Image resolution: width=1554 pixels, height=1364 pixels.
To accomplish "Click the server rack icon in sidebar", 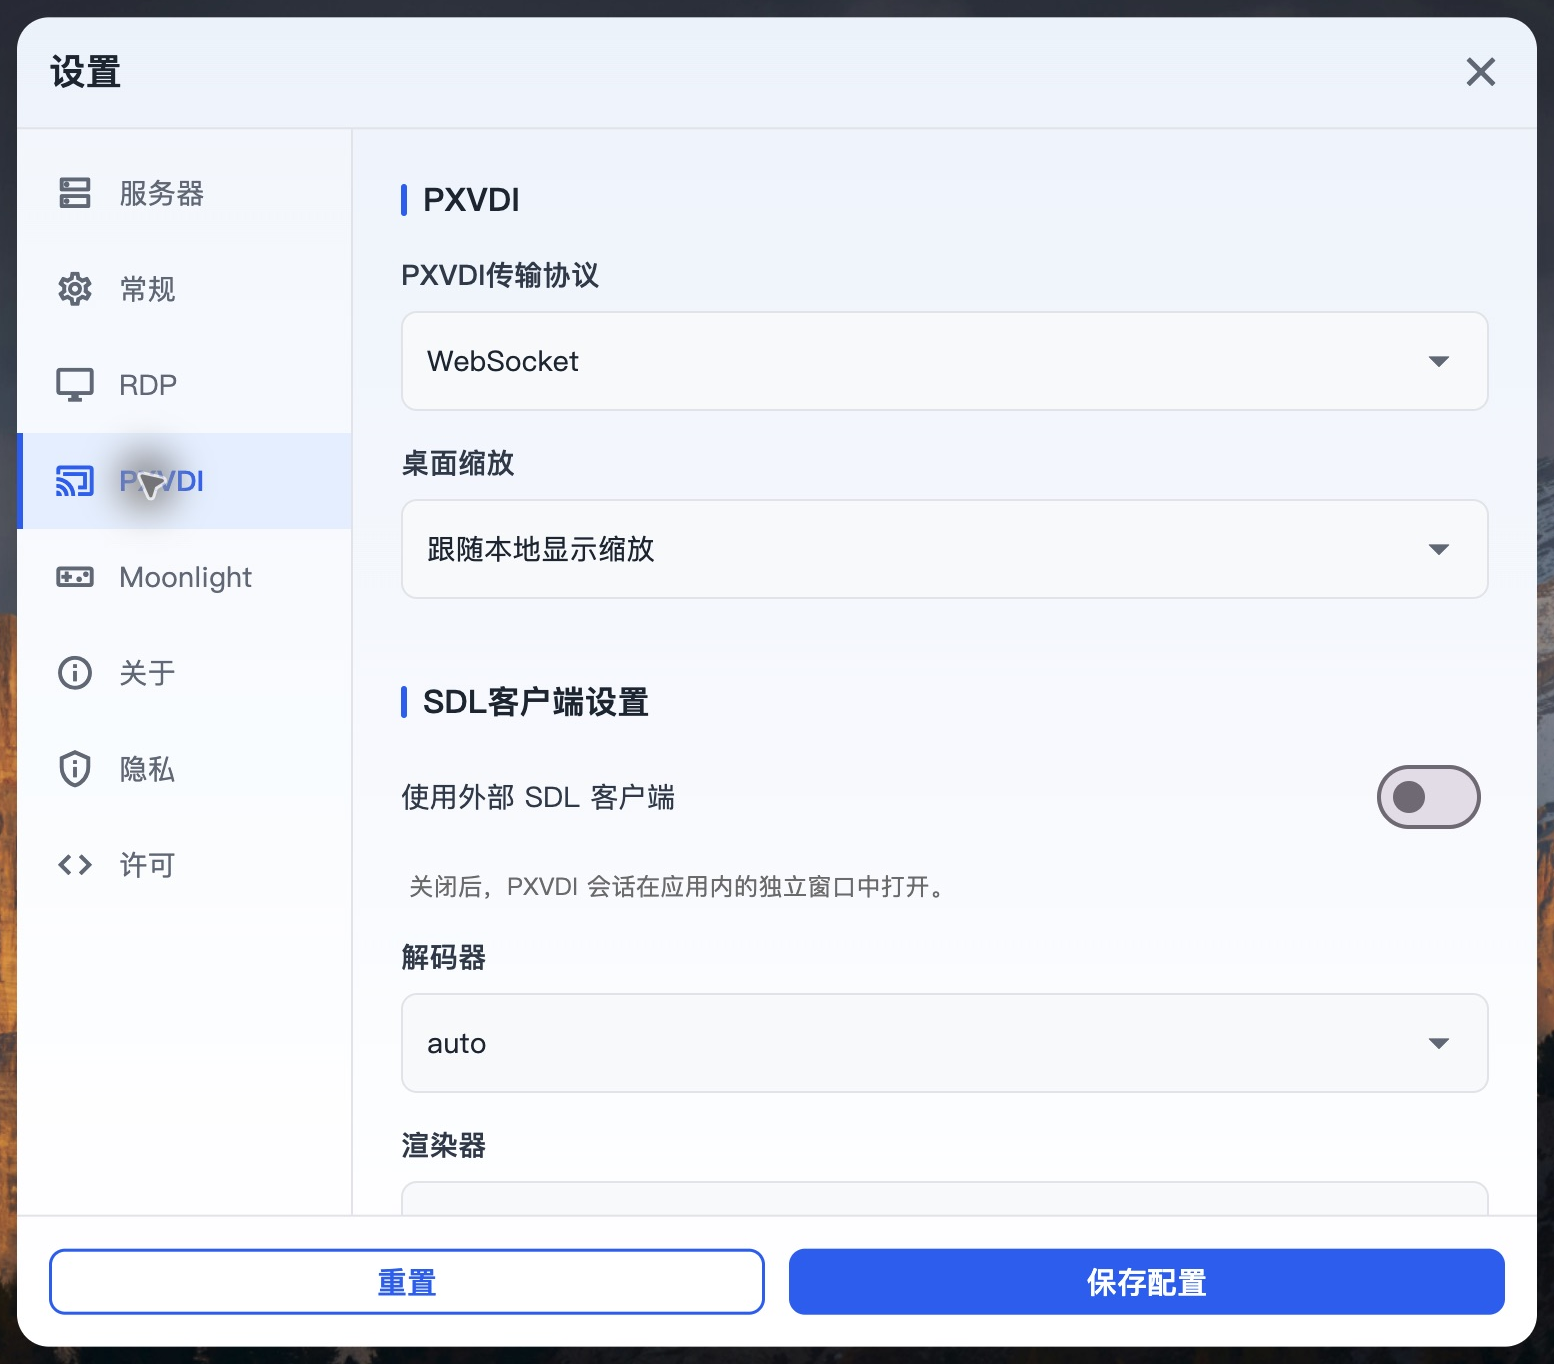I will (75, 193).
